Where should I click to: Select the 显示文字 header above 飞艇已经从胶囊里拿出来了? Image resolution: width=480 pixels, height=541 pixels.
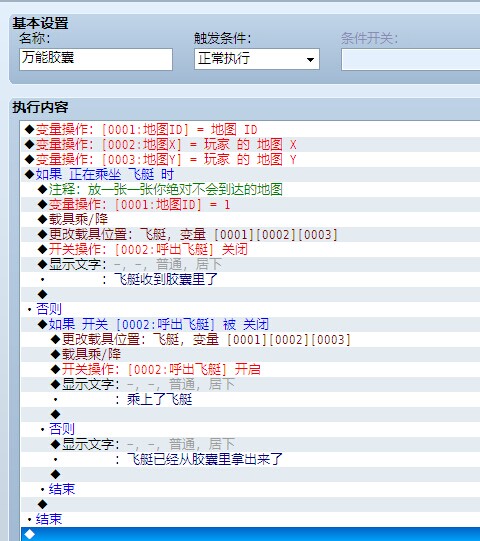250,444
